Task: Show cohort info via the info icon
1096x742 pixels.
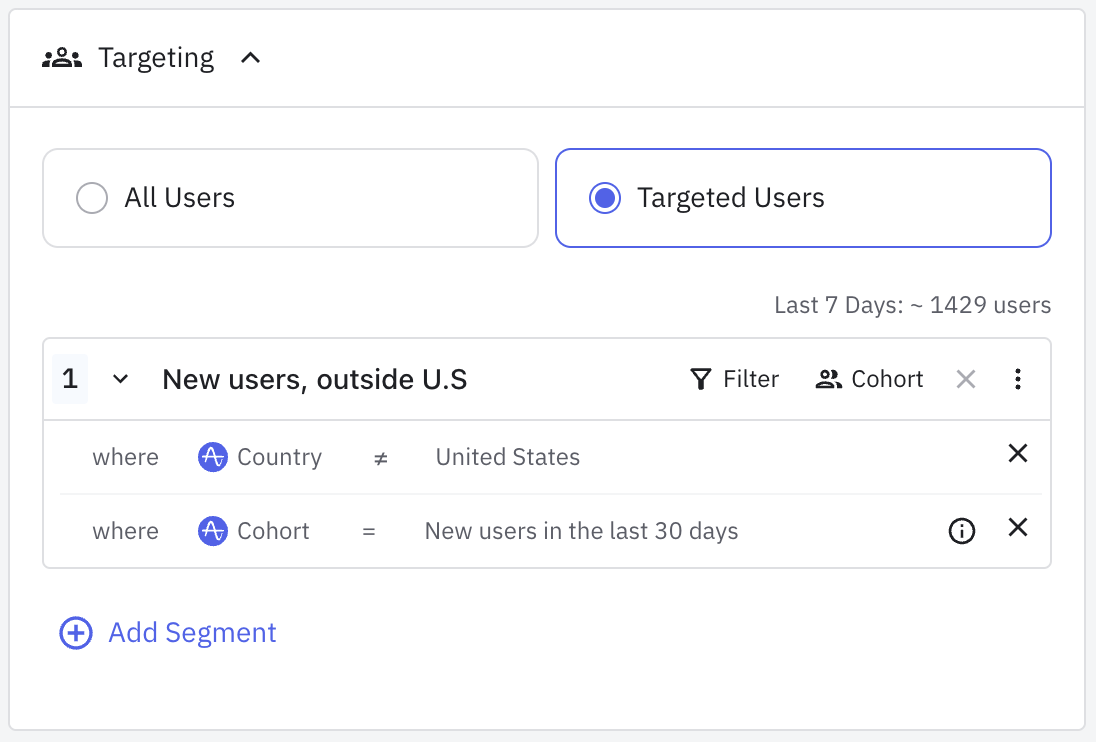Action: tap(961, 531)
